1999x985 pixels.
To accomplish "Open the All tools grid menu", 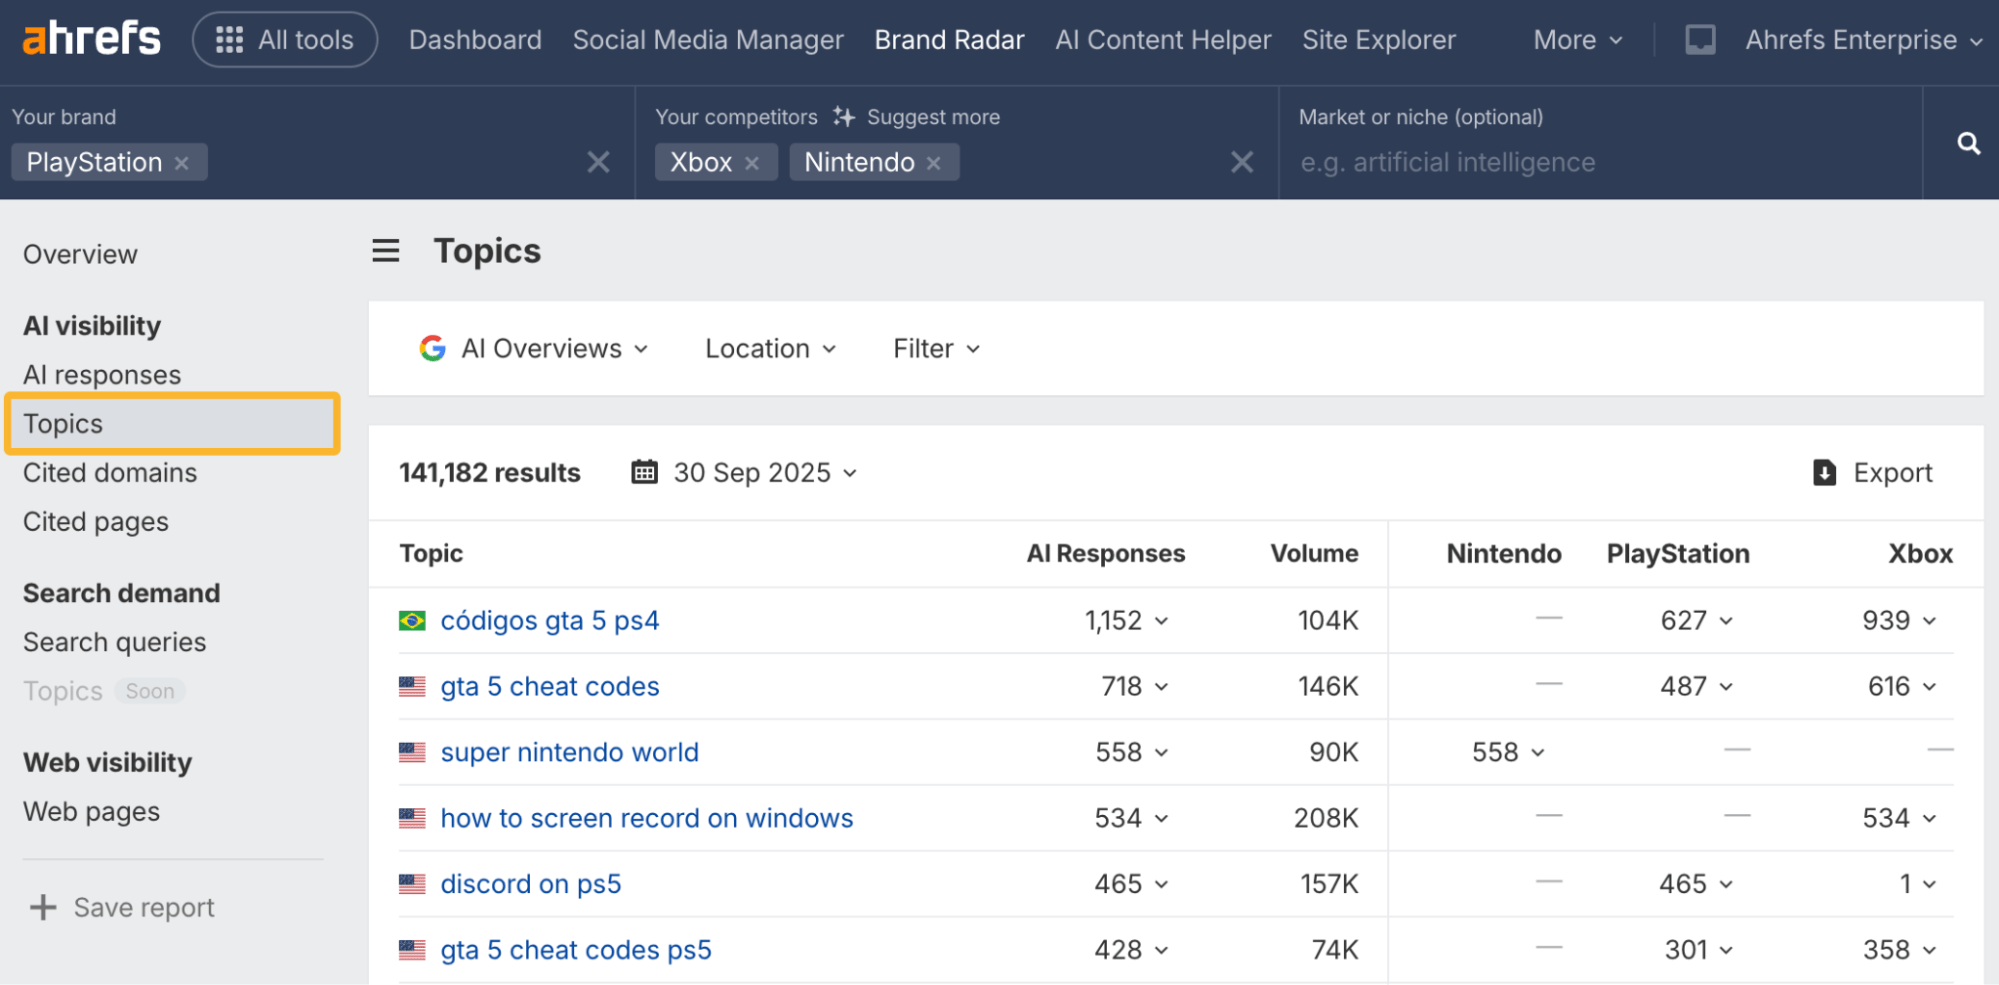I will [285, 40].
